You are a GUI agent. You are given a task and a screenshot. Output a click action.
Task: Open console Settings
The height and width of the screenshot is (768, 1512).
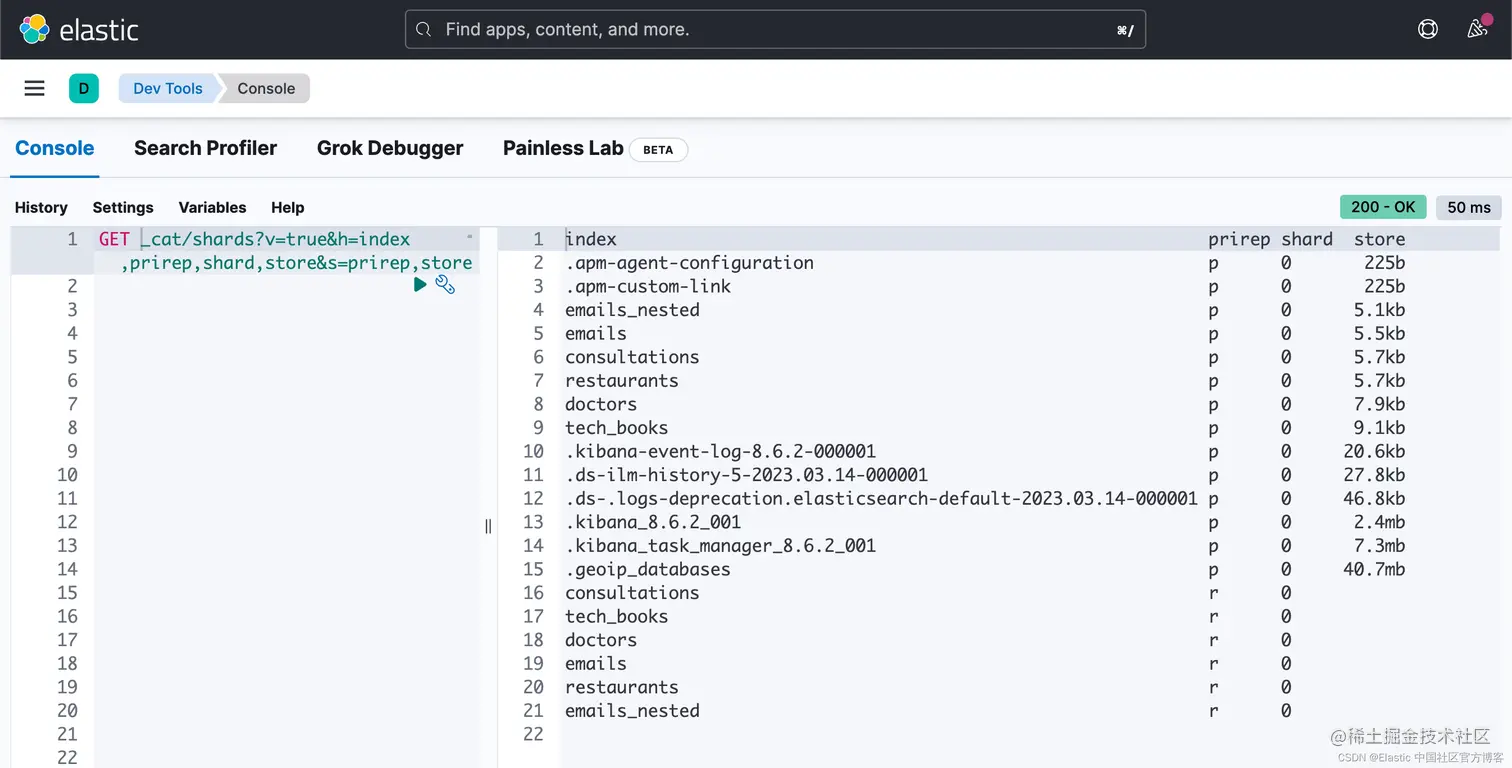pyautogui.click(x=123, y=207)
